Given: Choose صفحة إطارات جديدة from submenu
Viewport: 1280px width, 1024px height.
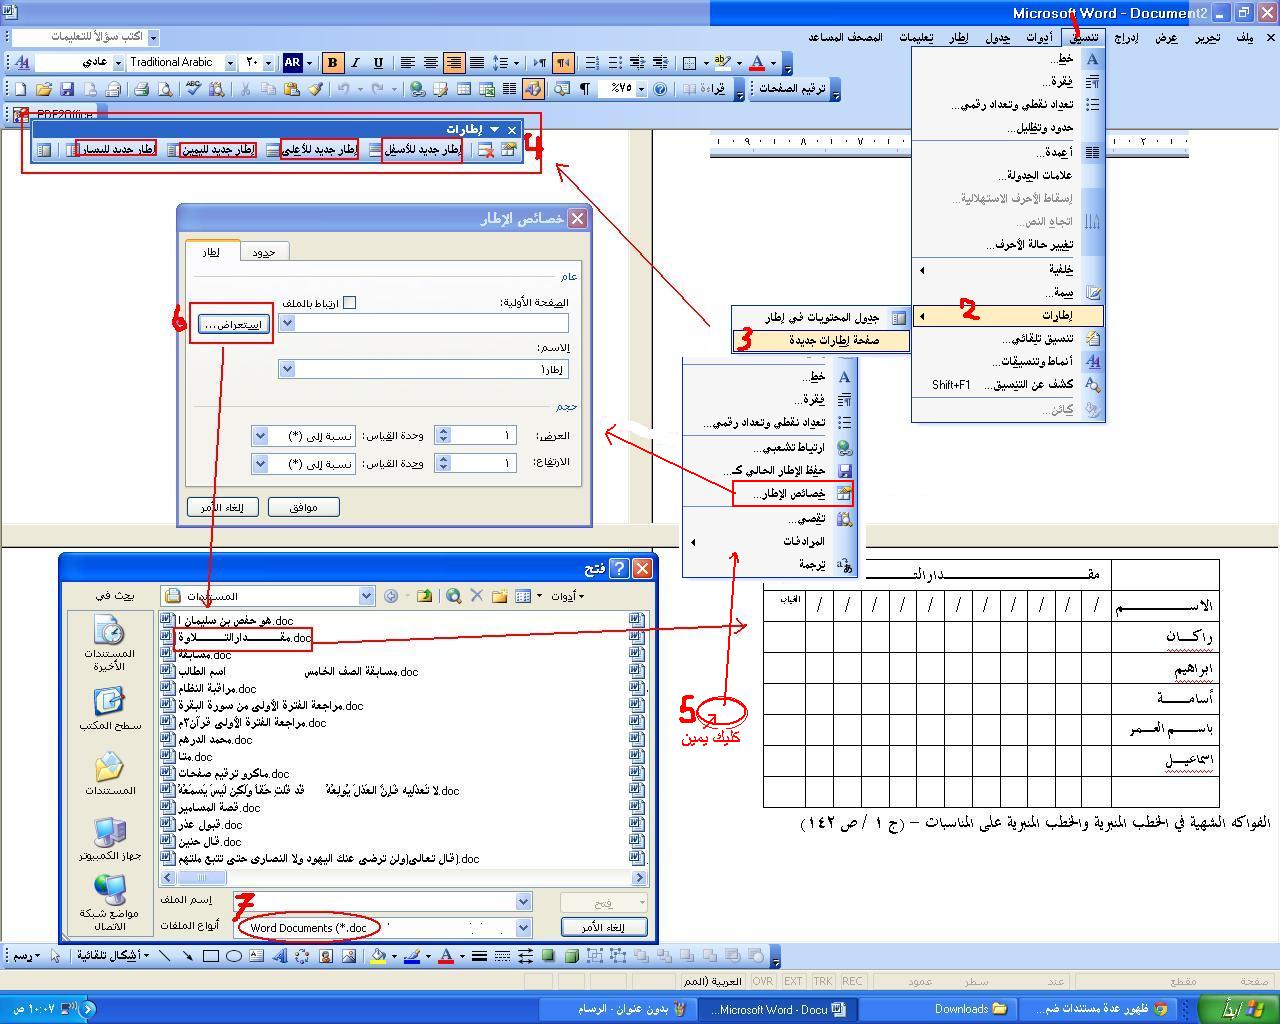Looking at the screenshot, I should click(x=821, y=340).
